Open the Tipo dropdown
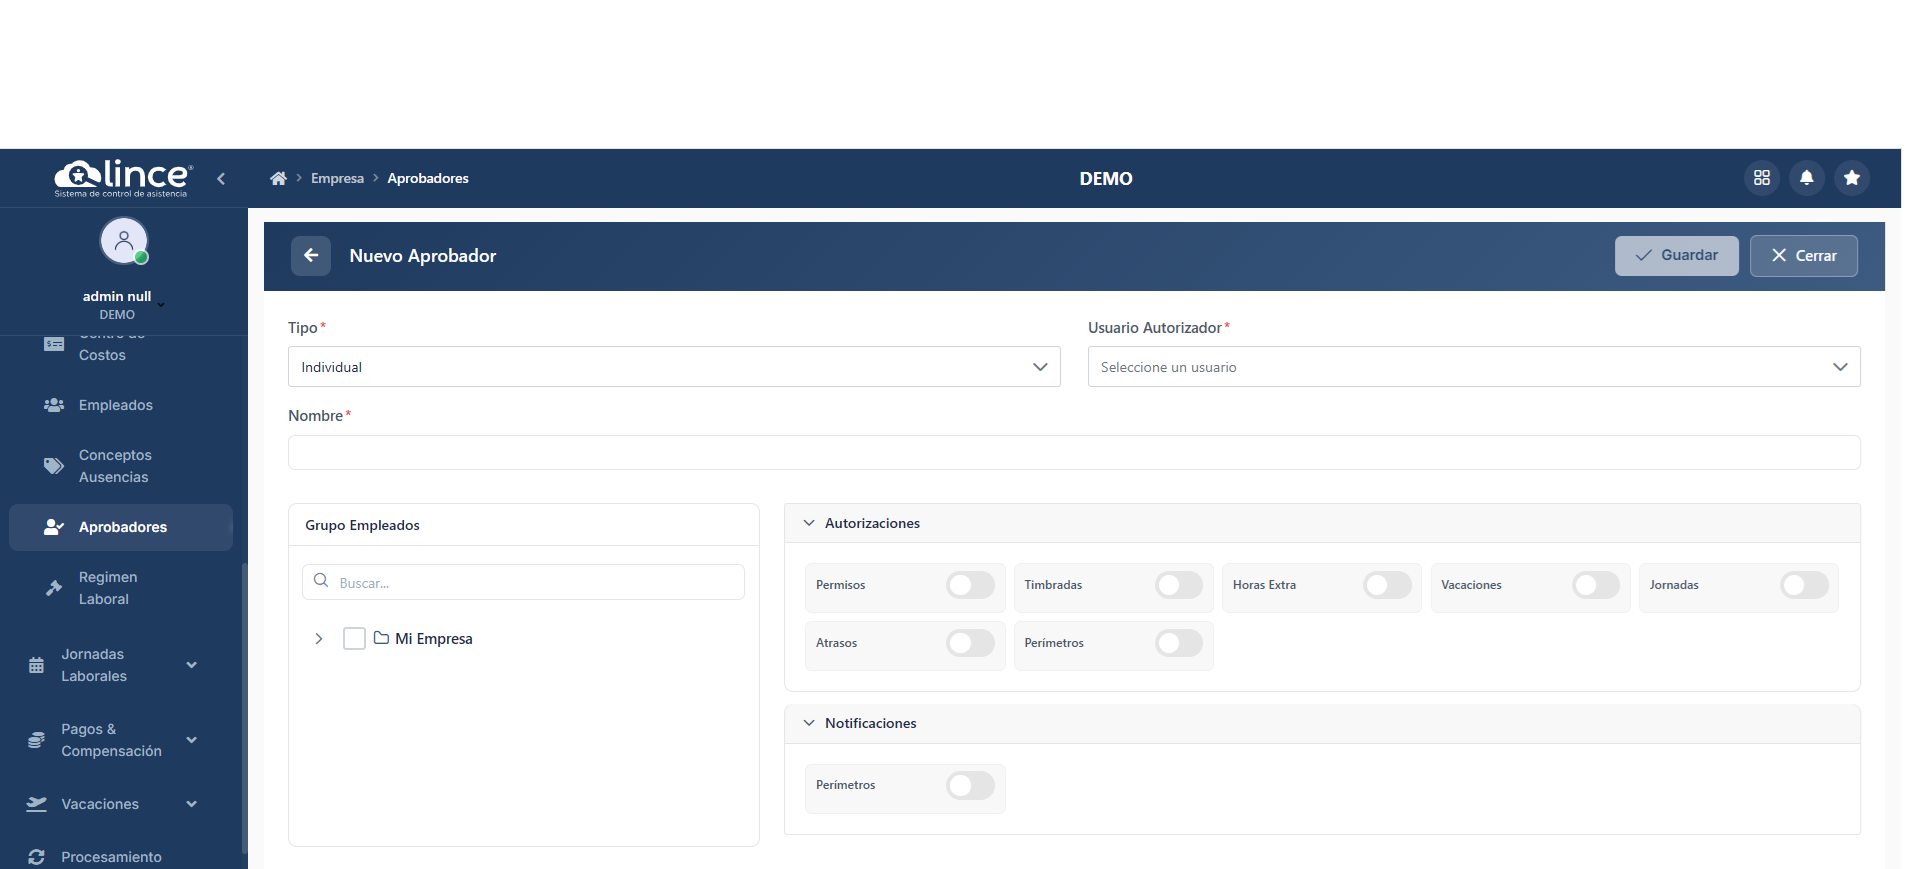Image resolution: width=1919 pixels, height=869 pixels. (673, 367)
